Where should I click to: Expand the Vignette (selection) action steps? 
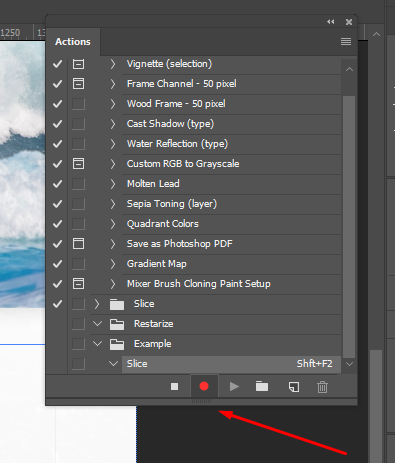point(113,64)
